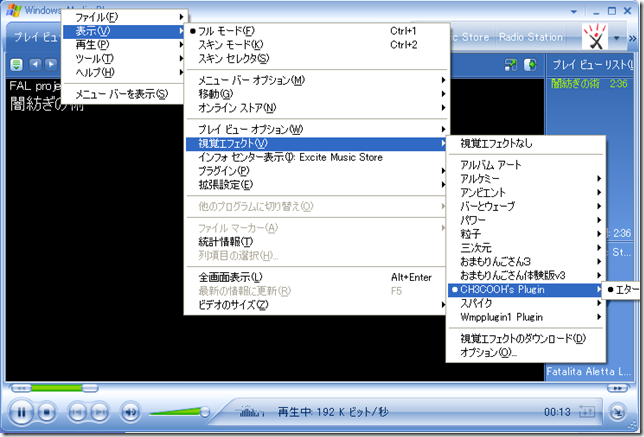Open メニュー バー オプション(M) submenu
Image resolution: width=644 pixels, height=437 pixels.
tap(316, 80)
